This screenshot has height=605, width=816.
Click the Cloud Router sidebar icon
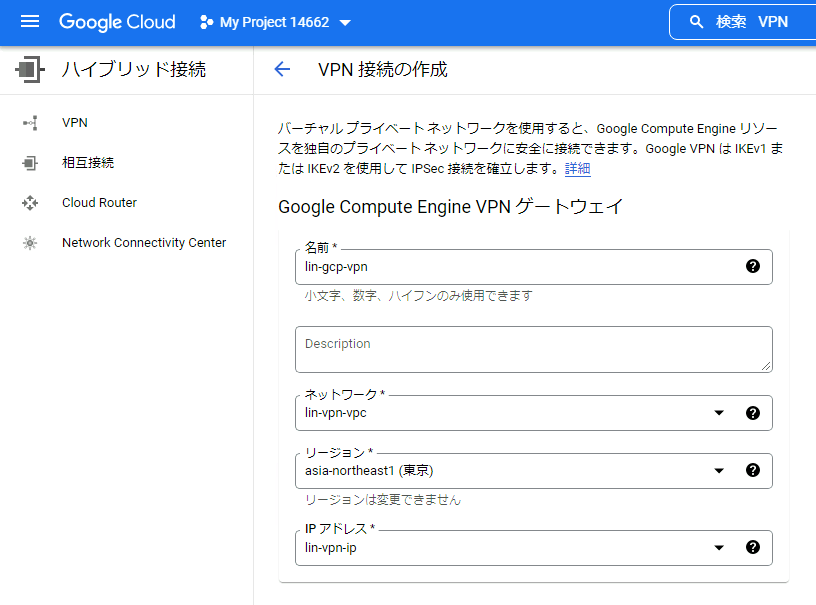click(30, 203)
